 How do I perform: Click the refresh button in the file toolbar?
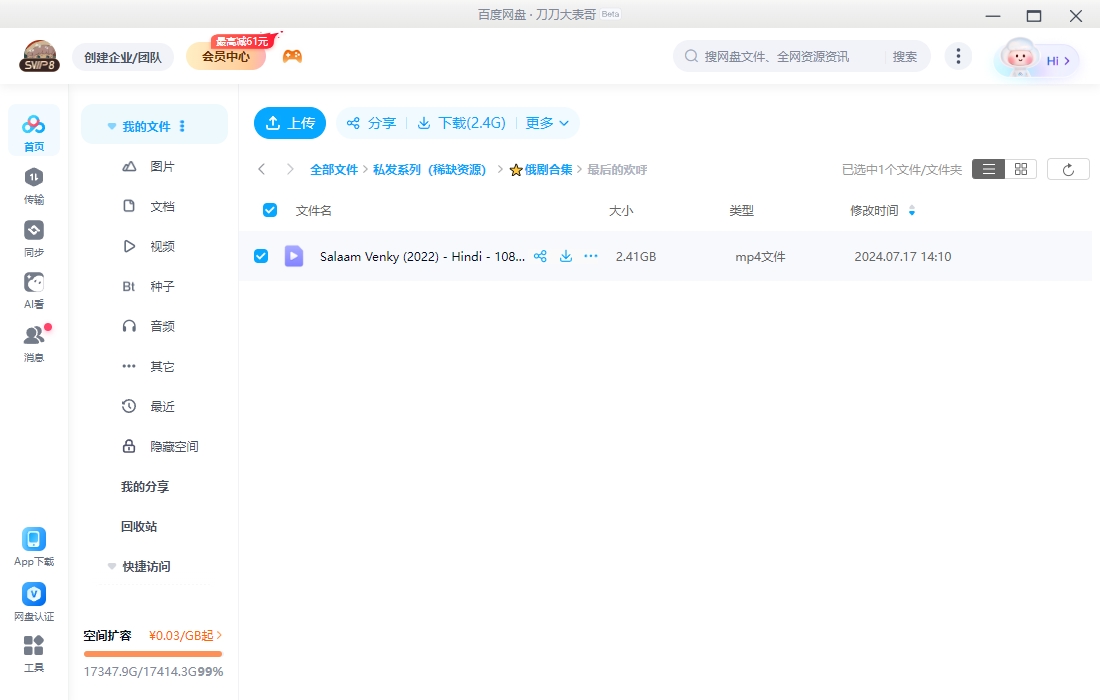click(1068, 170)
